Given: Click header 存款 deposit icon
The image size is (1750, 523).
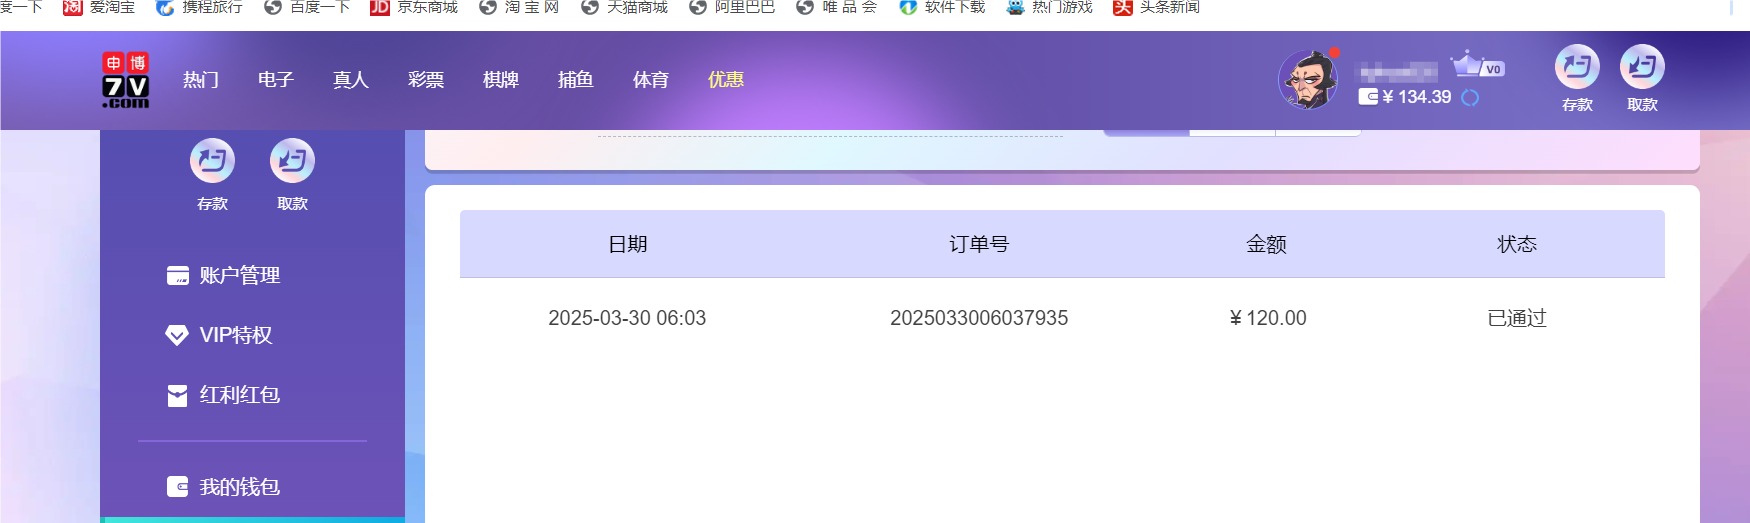Looking at the screenshot, I should coord(1577,67).
